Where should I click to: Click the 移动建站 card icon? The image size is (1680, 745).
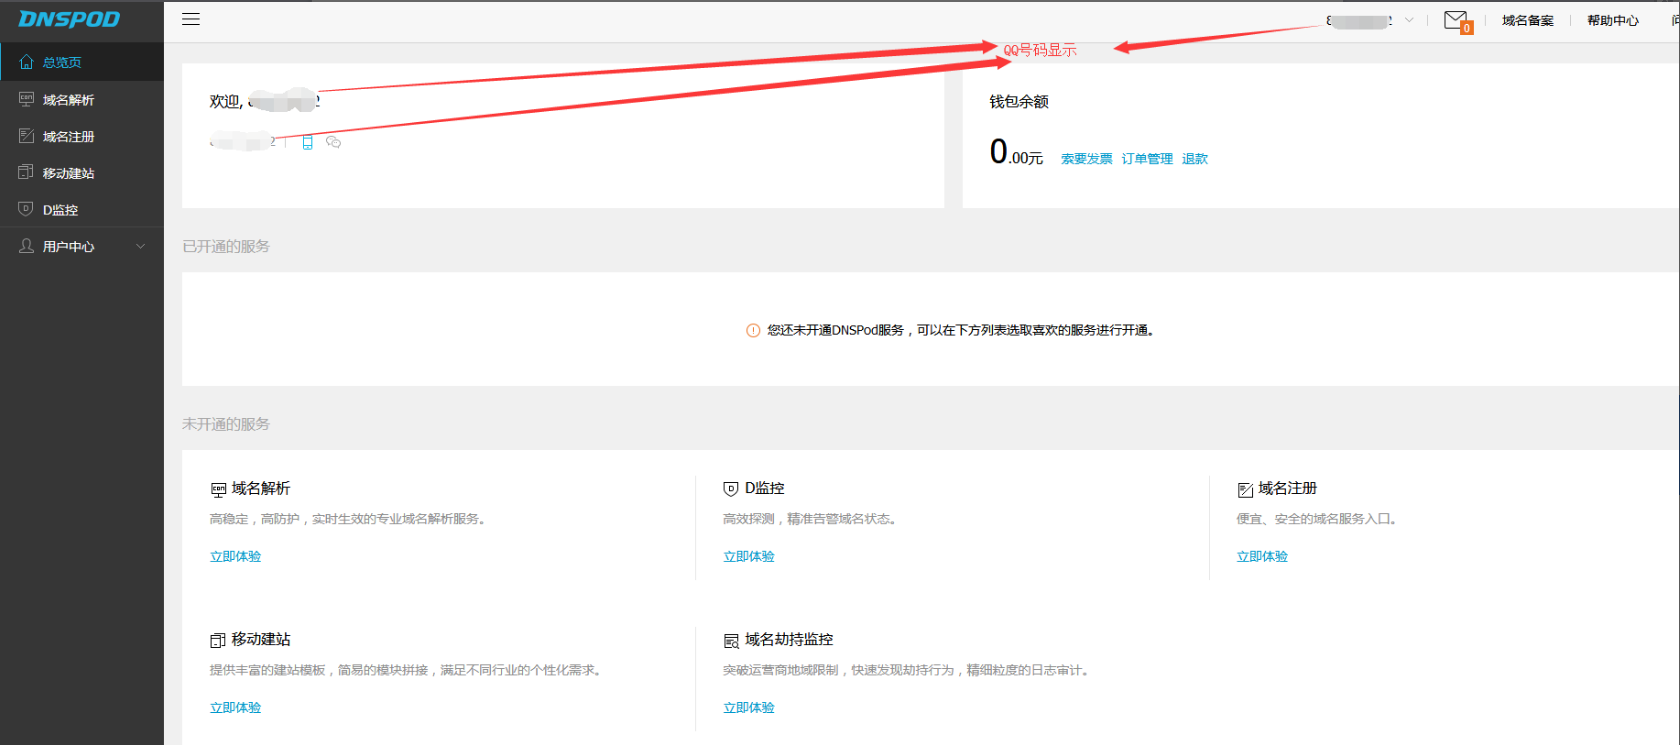(x=218, y=640)
